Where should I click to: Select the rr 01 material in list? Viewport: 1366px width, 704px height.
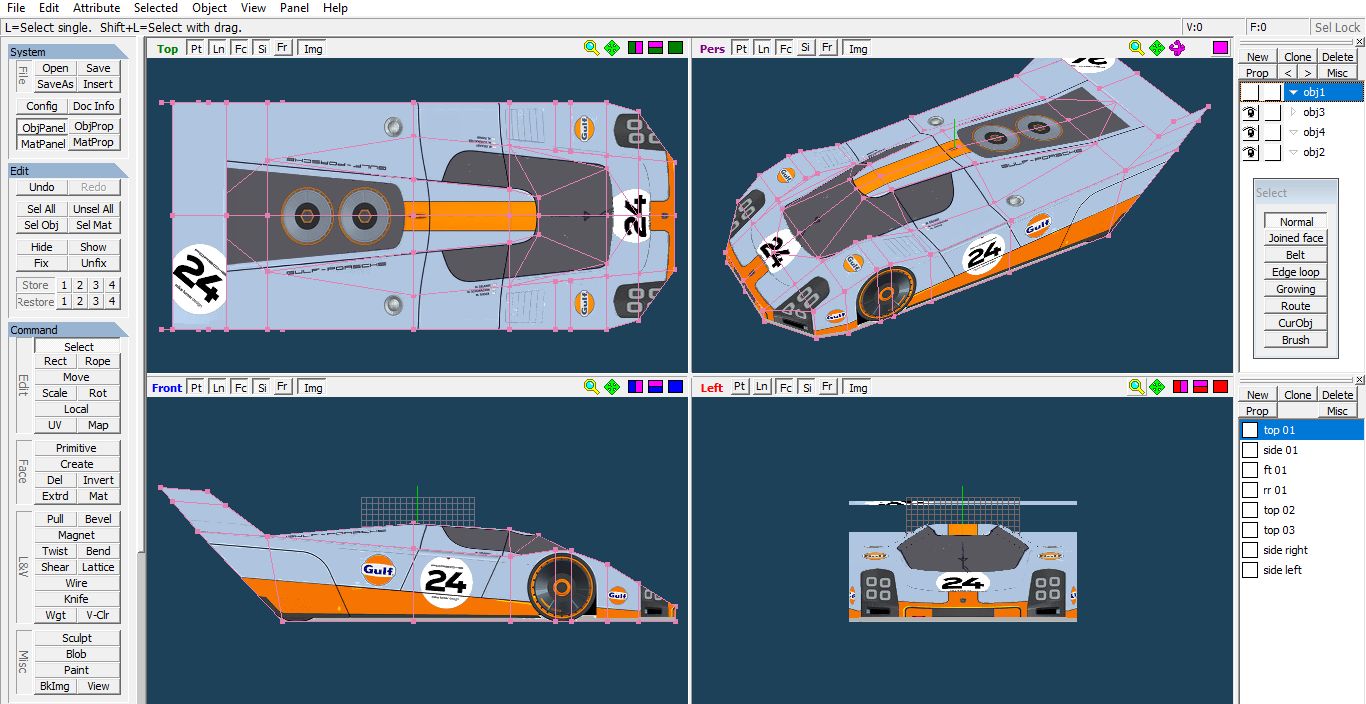click(1276, 490)
